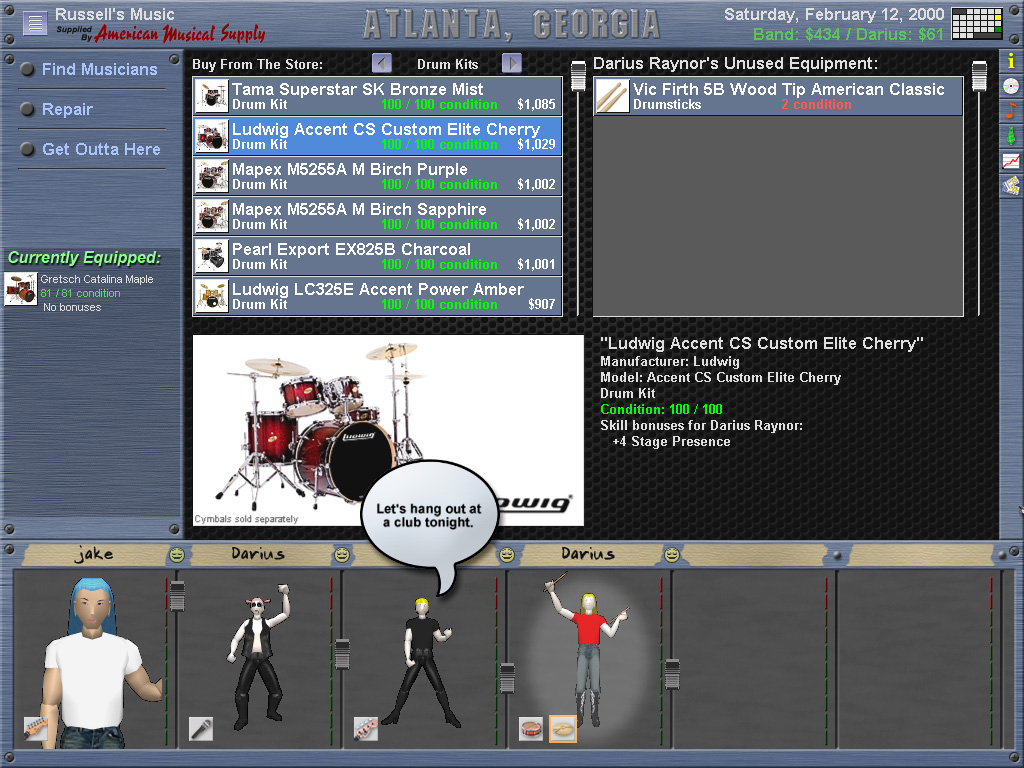Select Mapex M5255A M Birch Sapphire kit
This screenshot has height=768, width=1024.
point(377,216)
